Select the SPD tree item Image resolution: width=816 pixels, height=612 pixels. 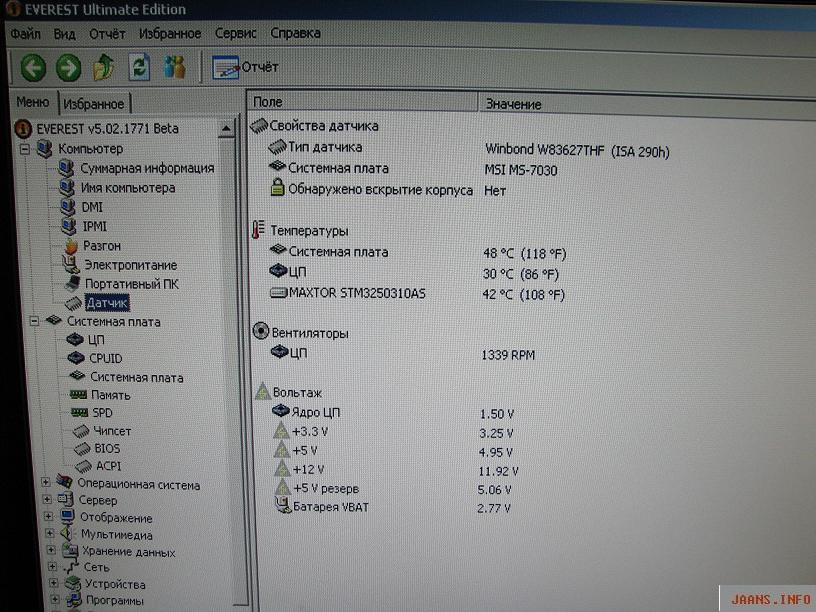tap(102, 413)
